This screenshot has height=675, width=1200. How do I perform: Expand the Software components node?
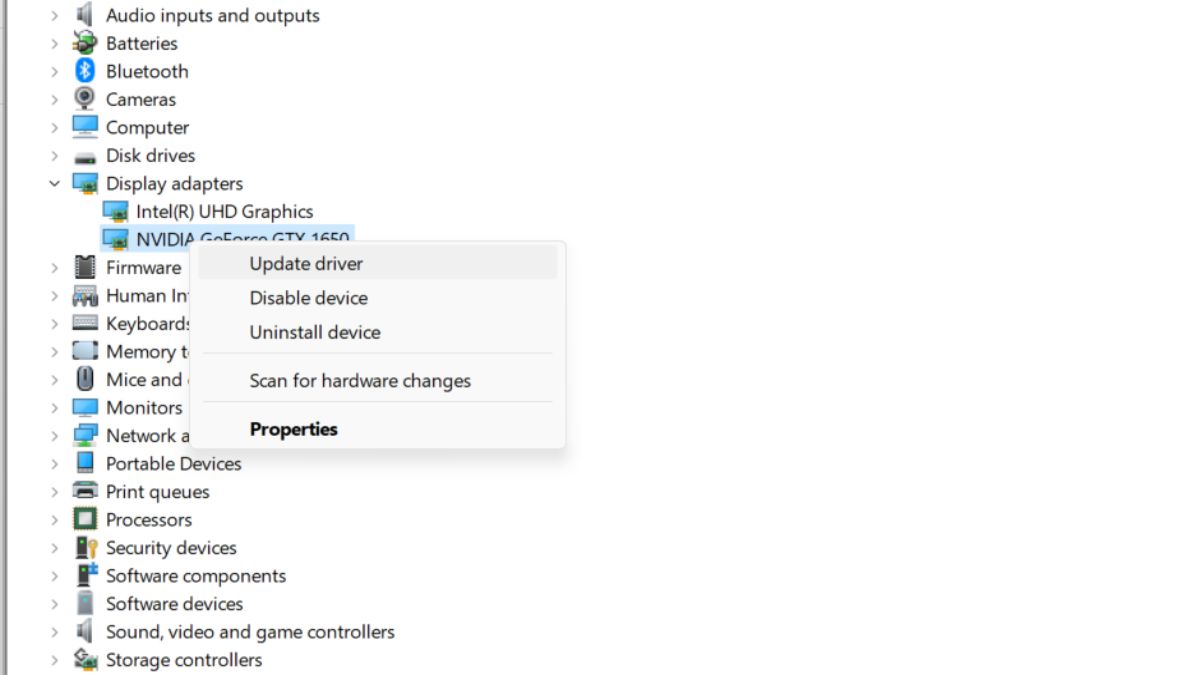click(x=55, y=576)
